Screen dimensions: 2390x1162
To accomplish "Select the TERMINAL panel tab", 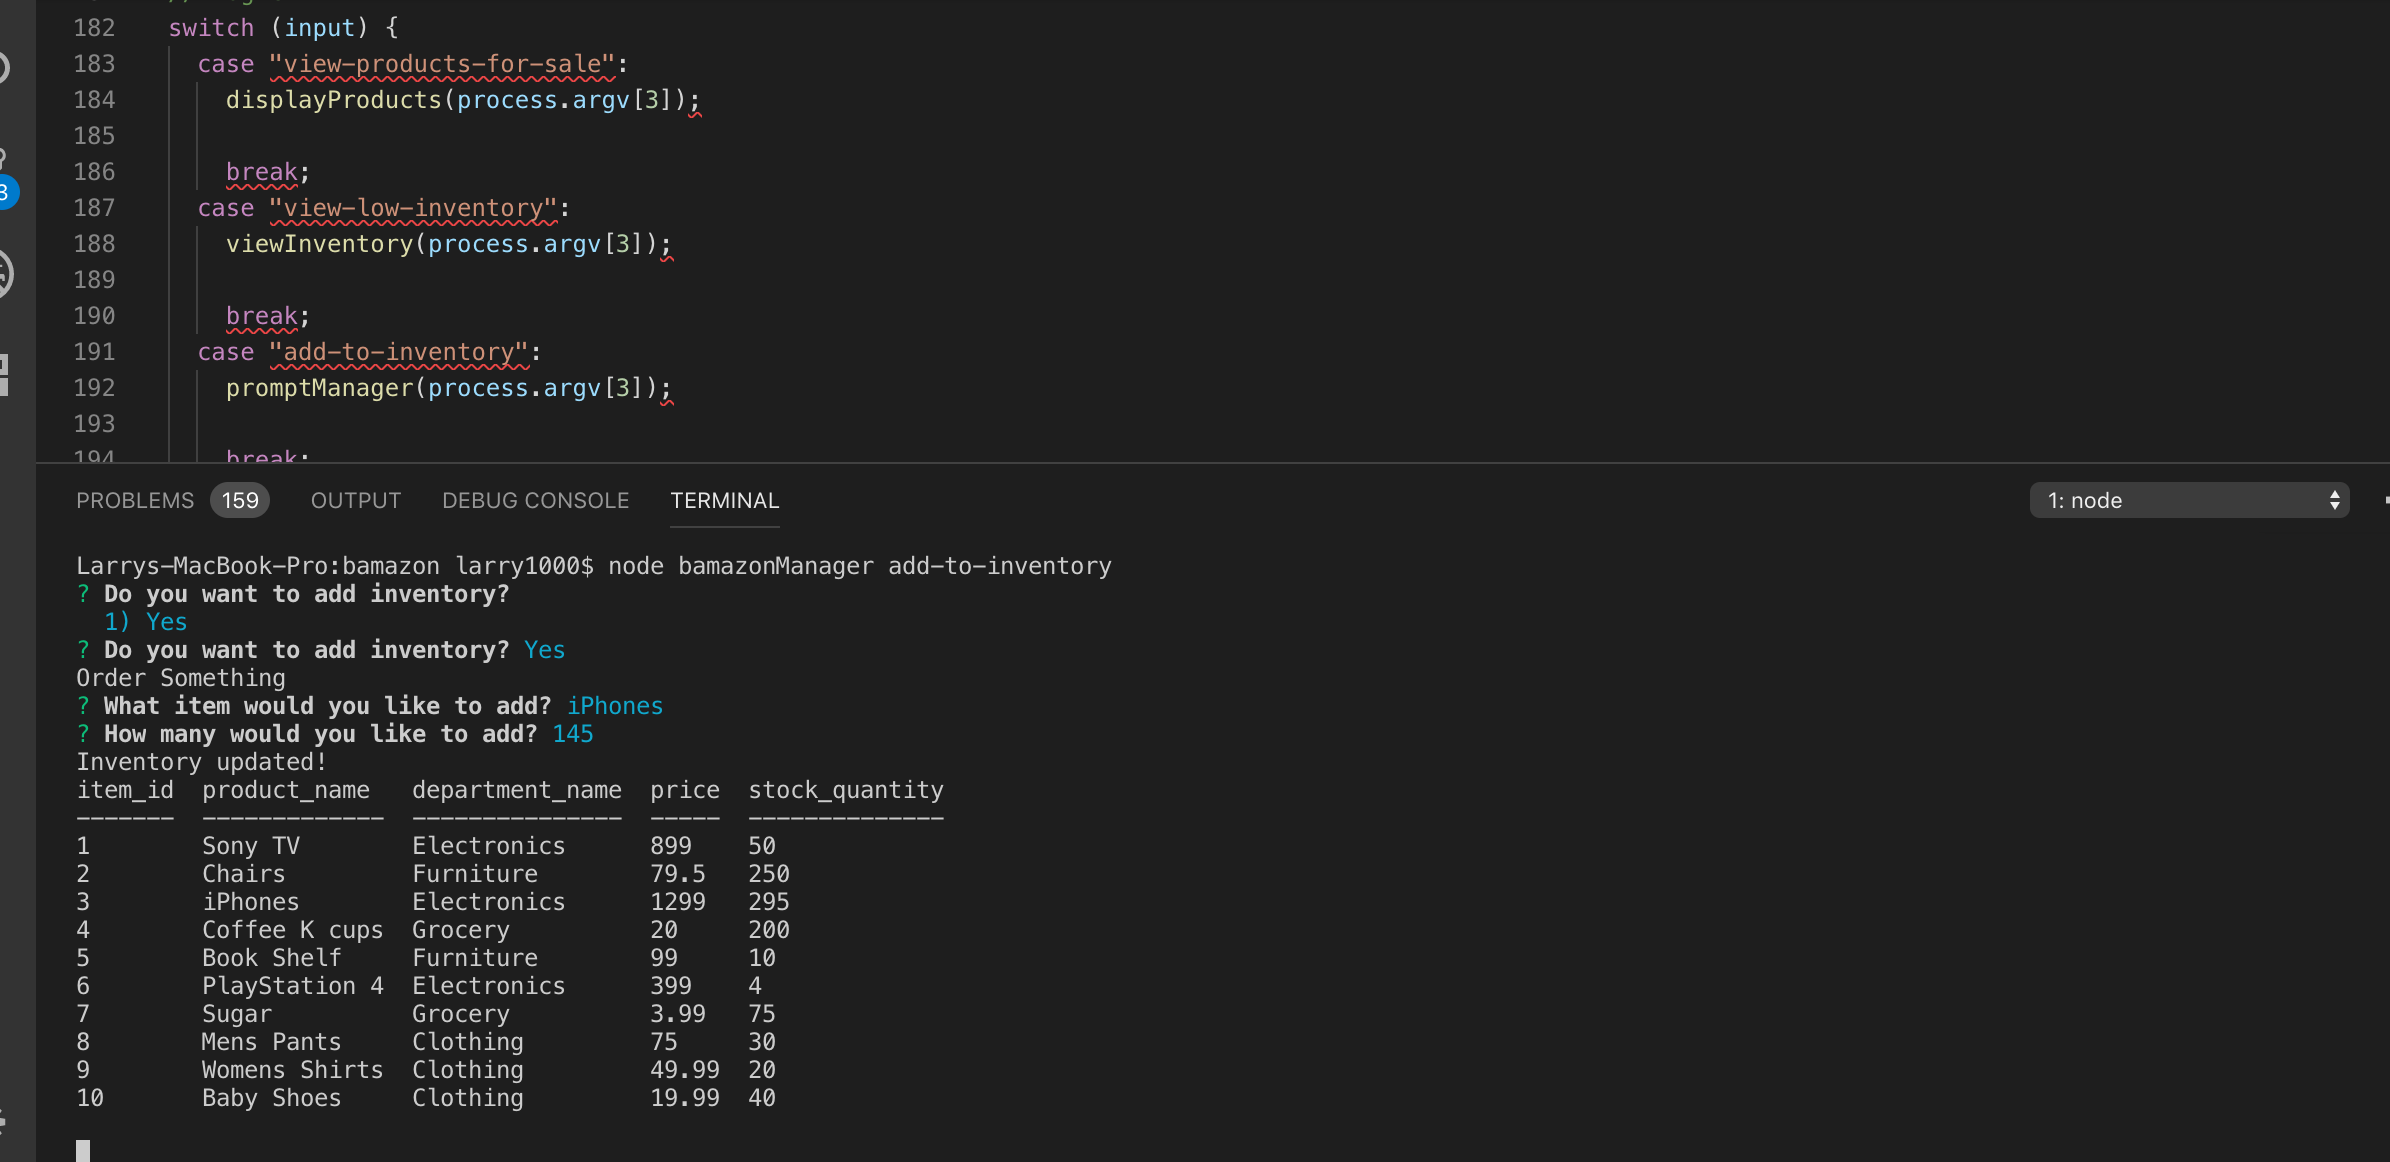I will click(x=724, y=500).
